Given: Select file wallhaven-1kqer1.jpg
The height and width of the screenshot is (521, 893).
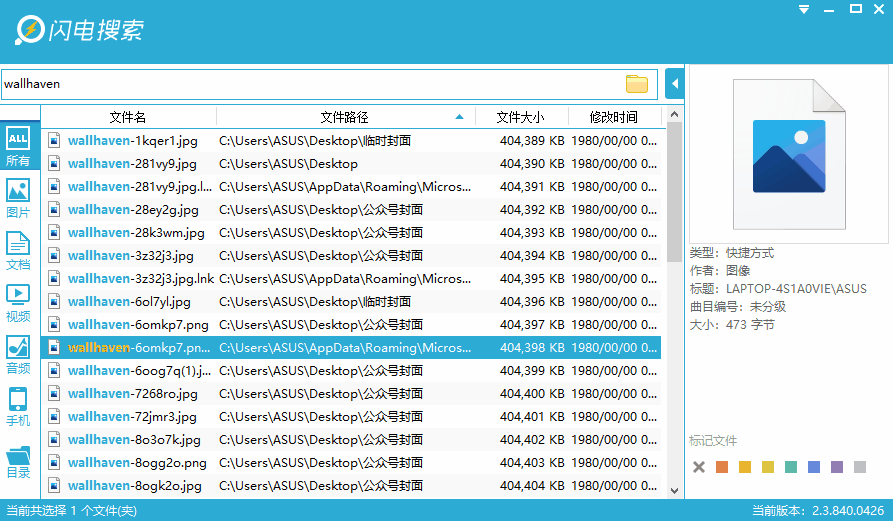Looking at the screenshot, I should (351, 141).
